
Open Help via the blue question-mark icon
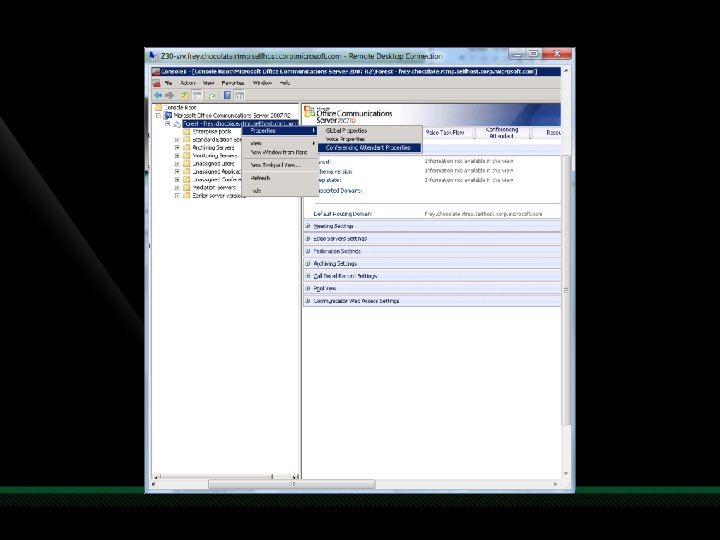(x=227, y=95)
